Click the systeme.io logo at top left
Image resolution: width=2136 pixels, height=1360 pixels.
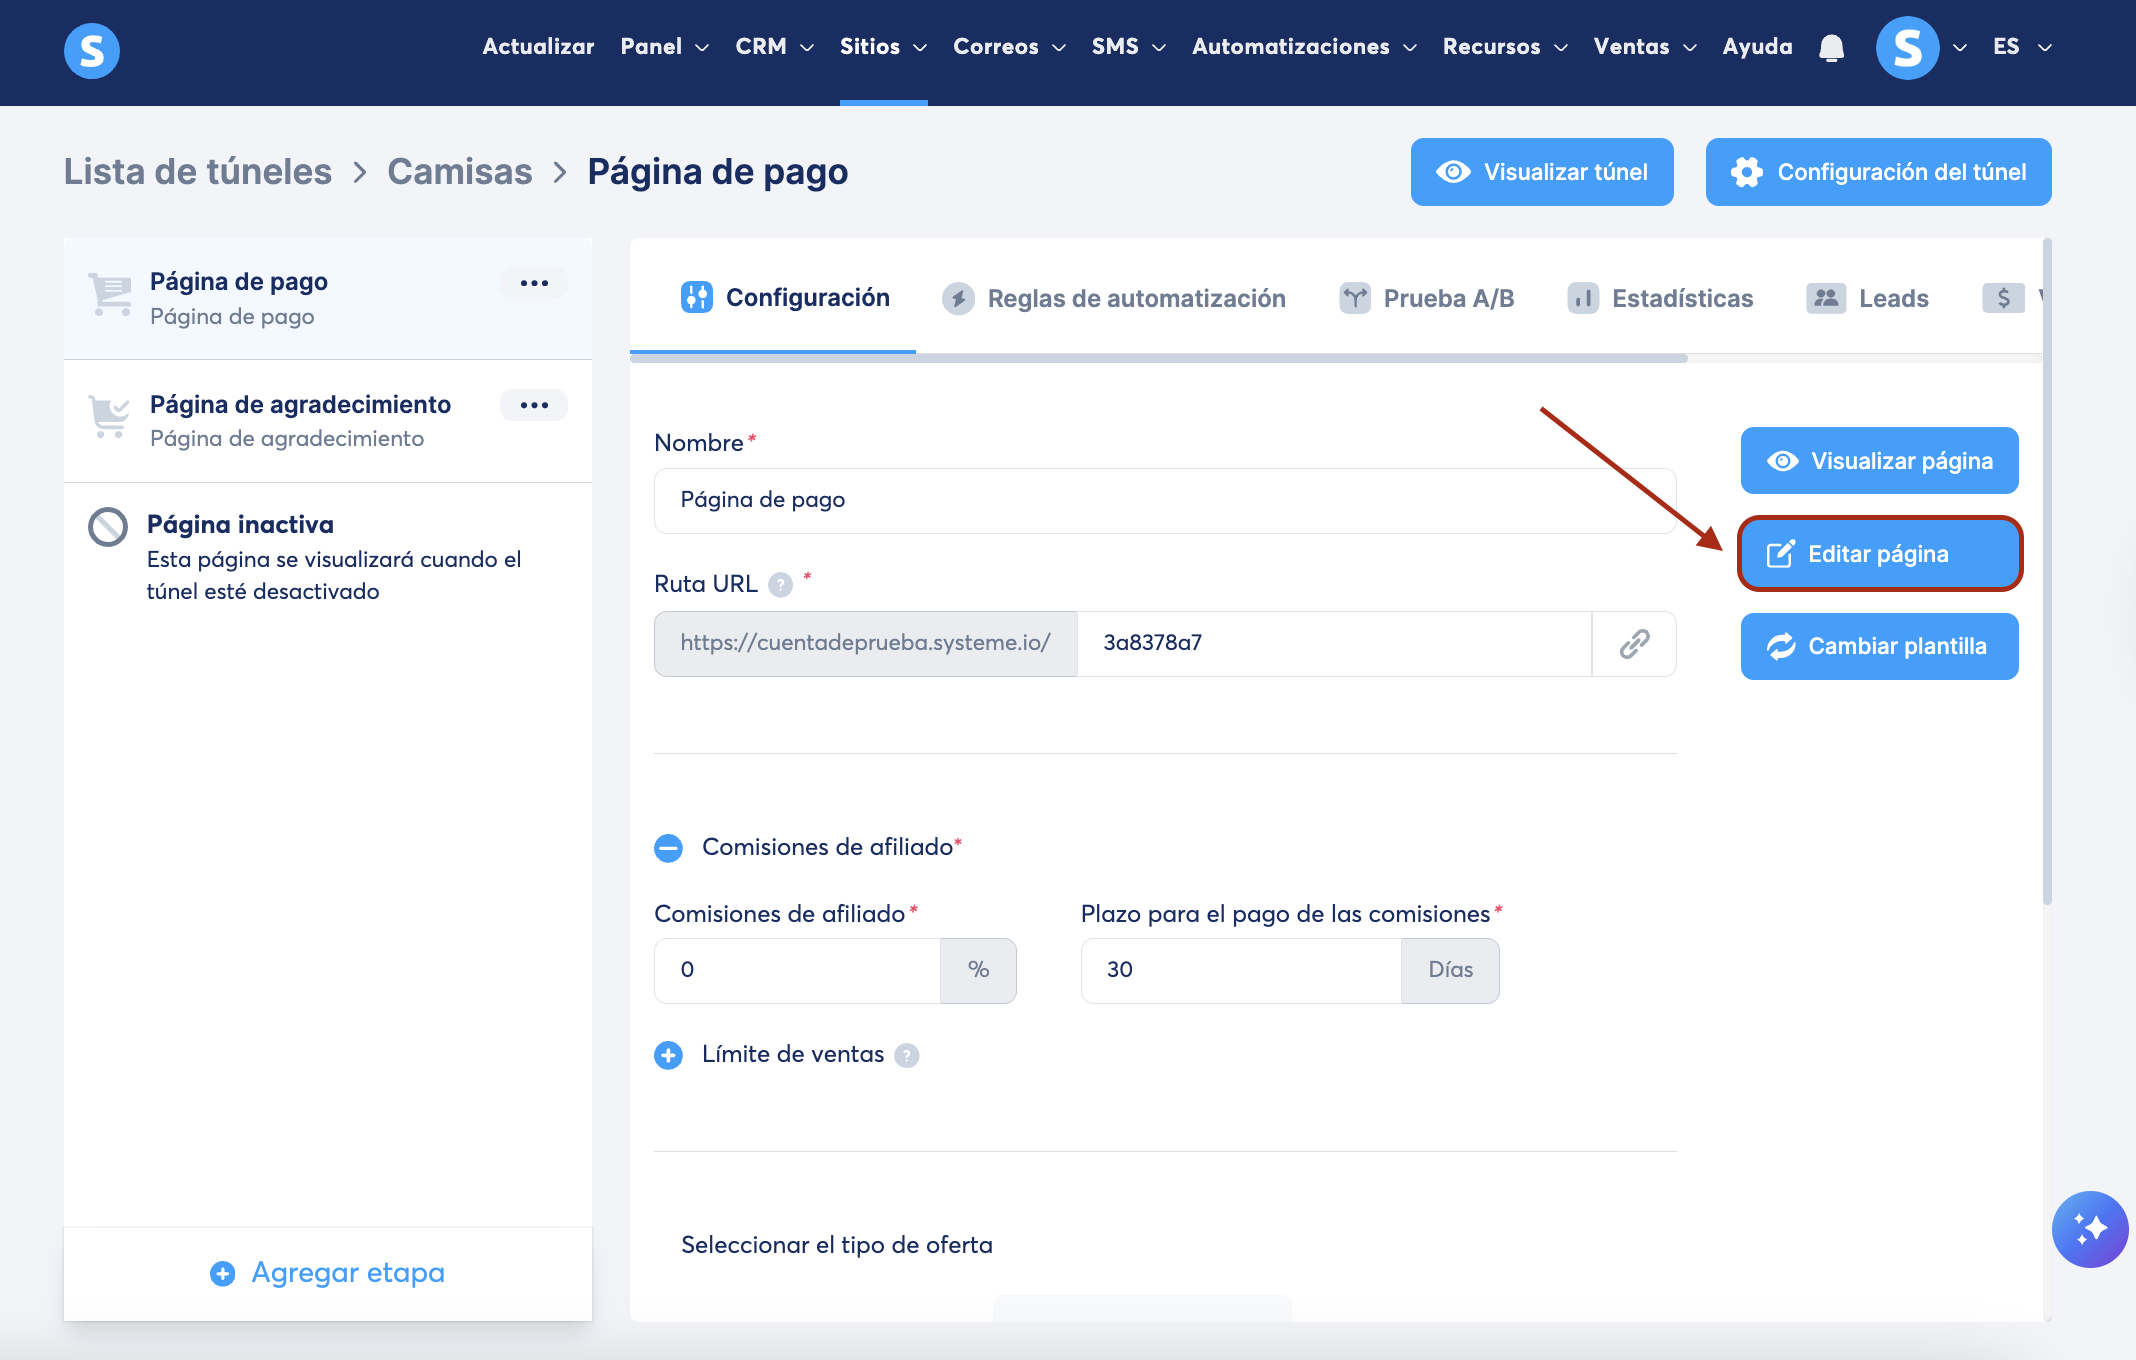[92, 50]
